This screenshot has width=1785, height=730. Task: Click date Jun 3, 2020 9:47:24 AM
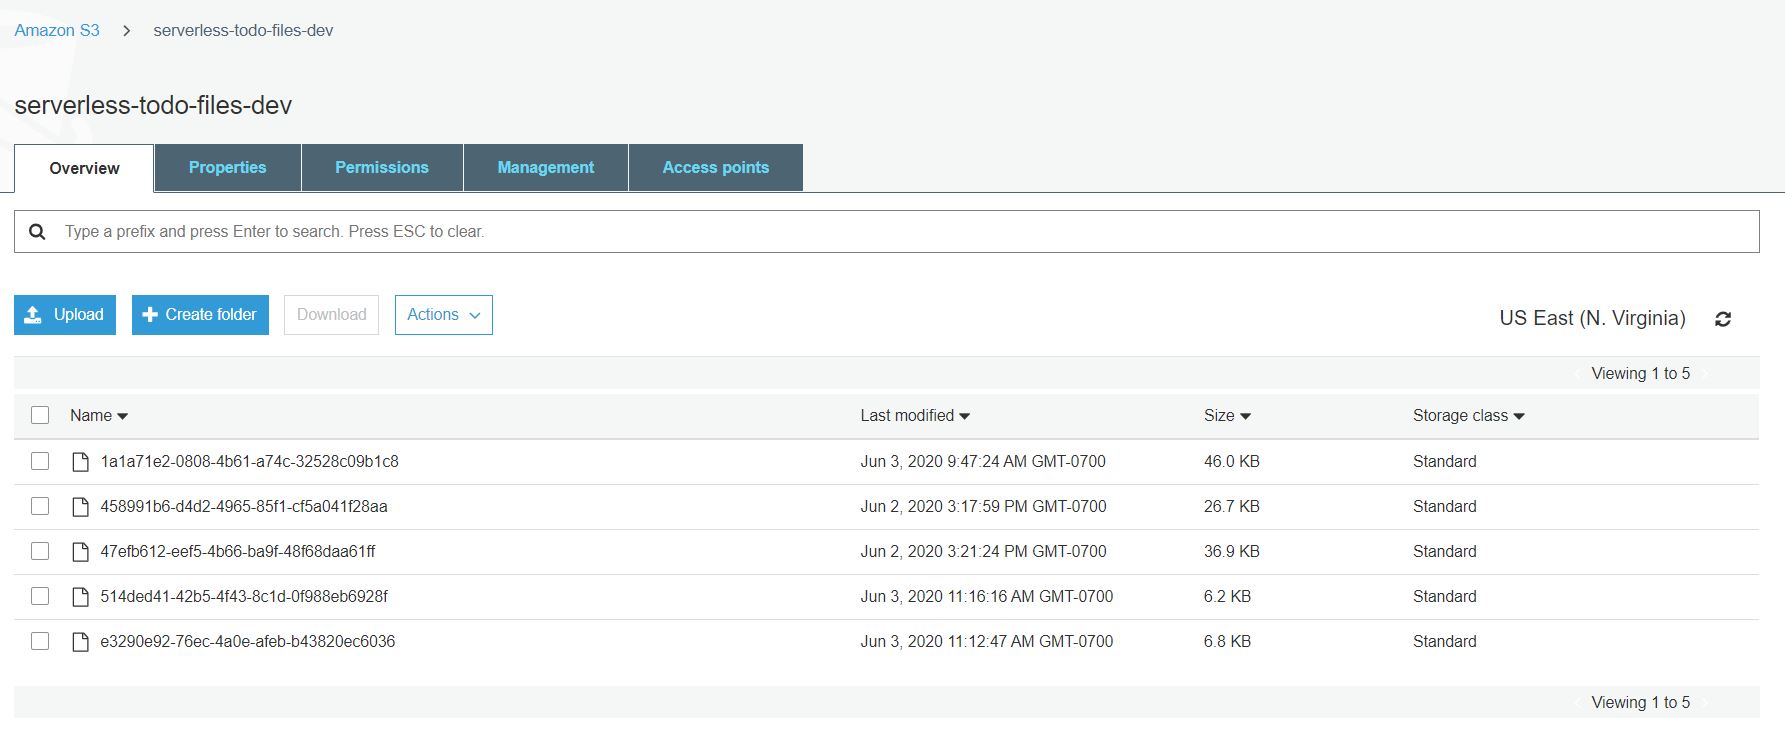pos(983,461)
